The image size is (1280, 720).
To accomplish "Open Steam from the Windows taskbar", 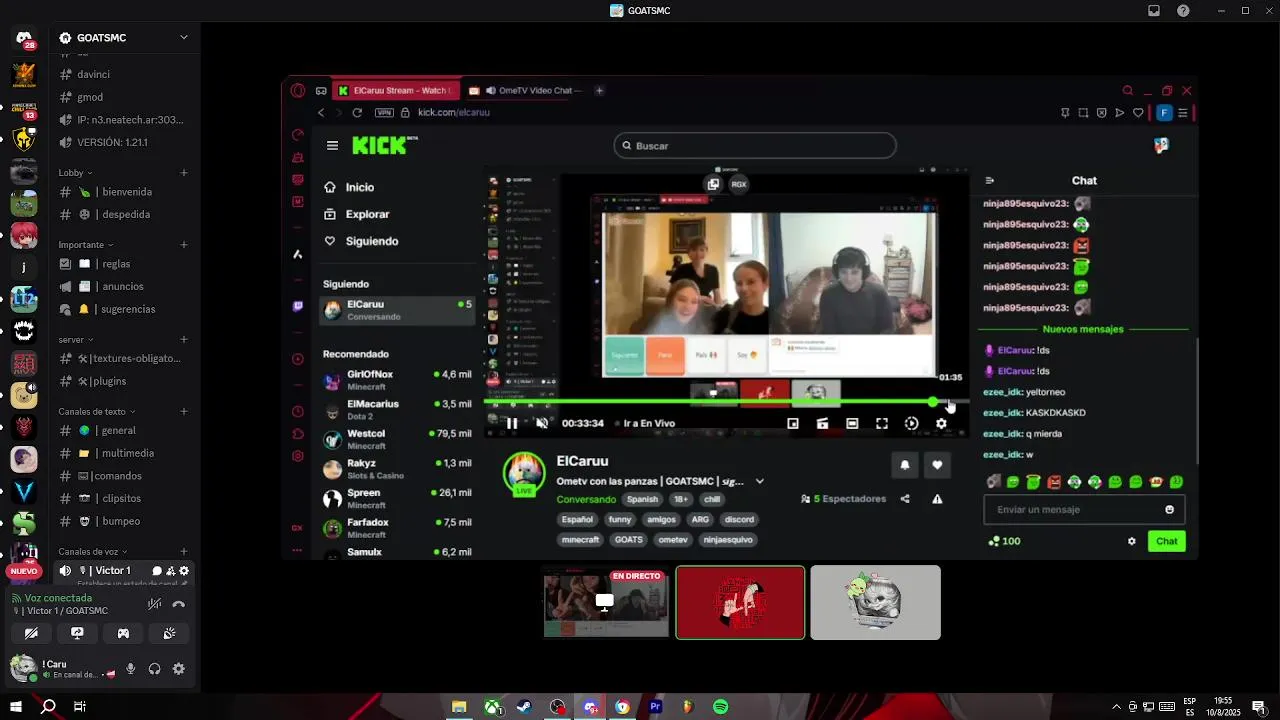I will click(x=524, y=707).
